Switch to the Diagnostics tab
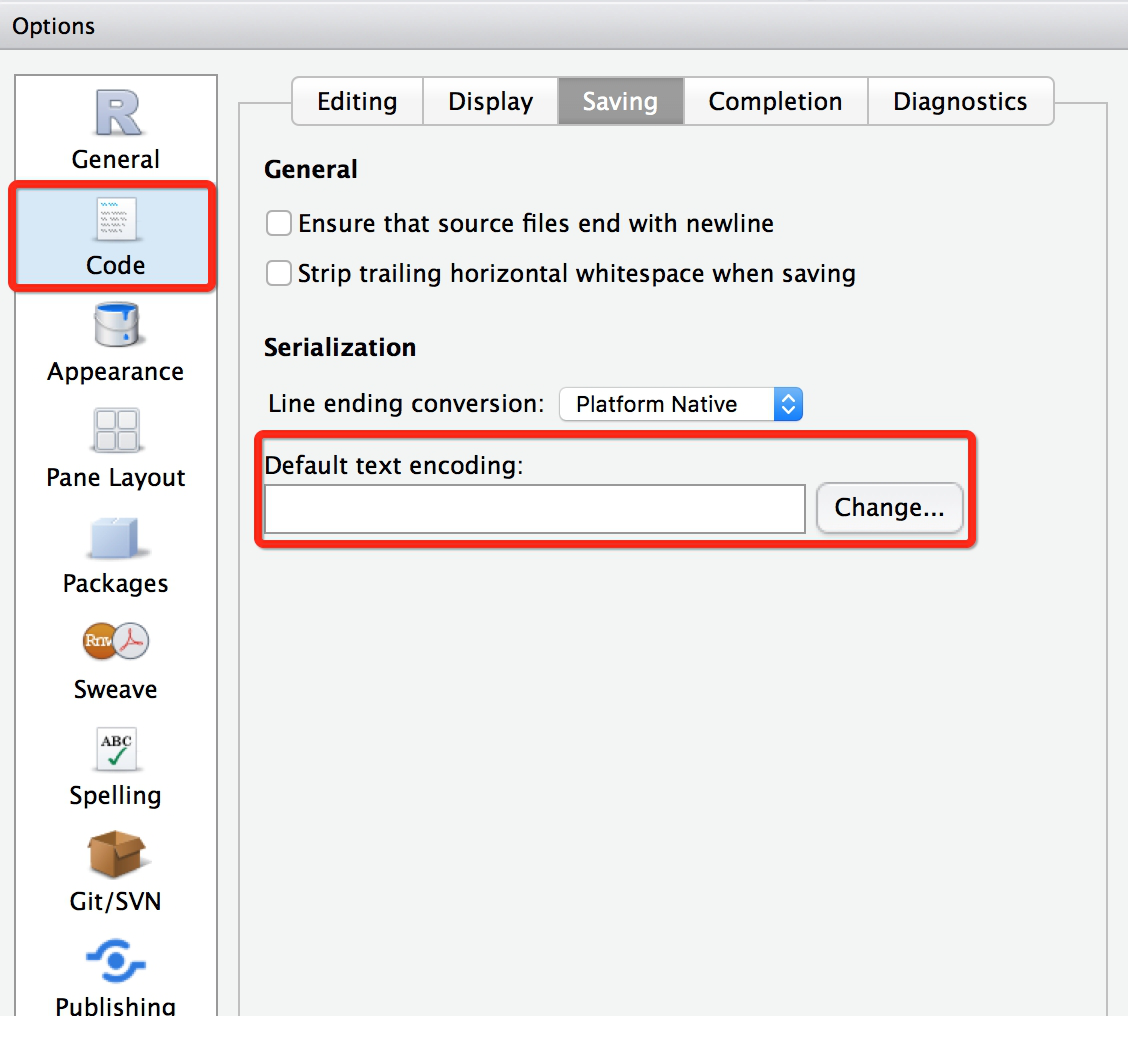 pos(960,101)
